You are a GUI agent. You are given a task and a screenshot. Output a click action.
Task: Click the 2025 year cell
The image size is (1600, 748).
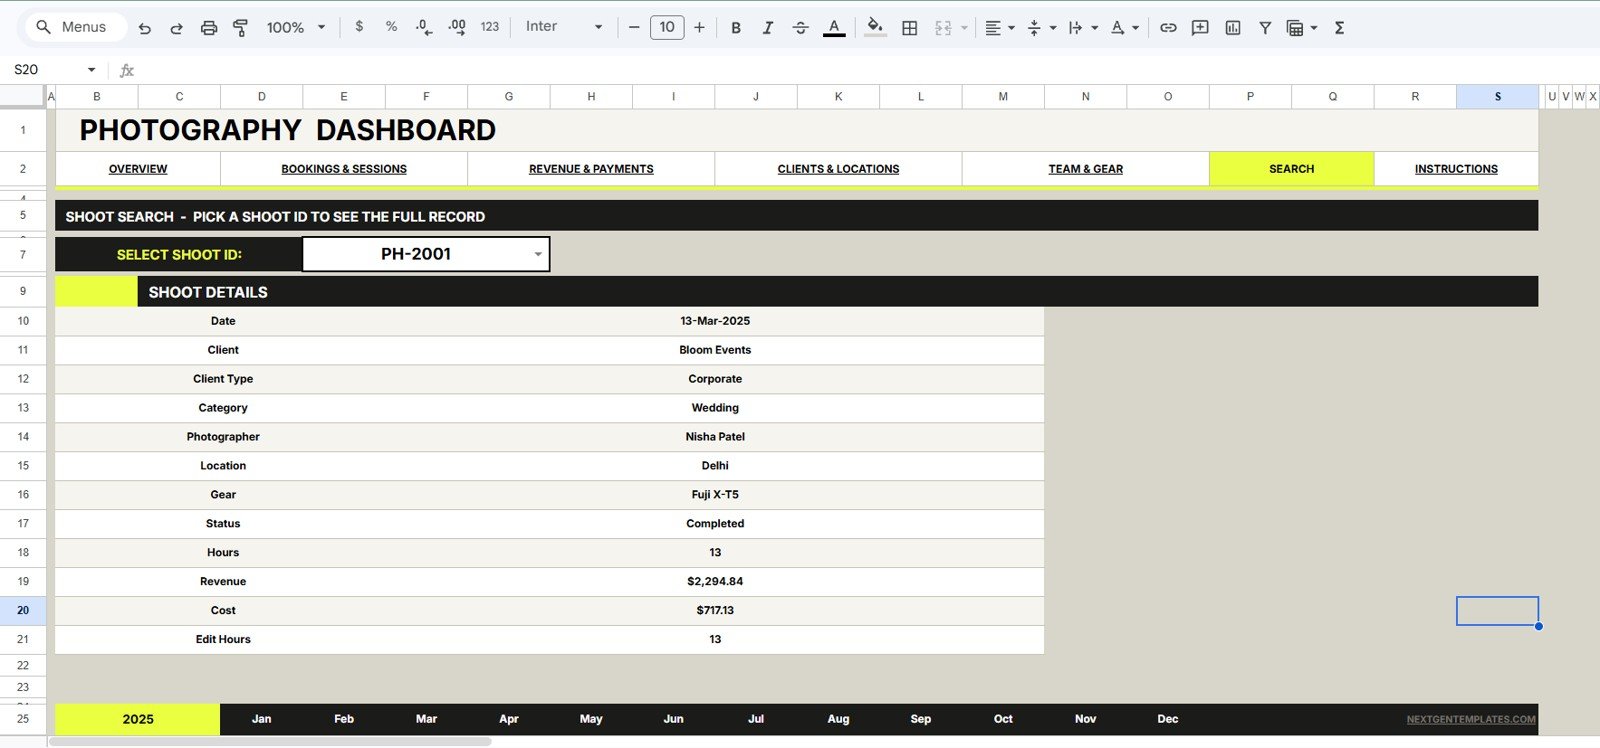138,719
